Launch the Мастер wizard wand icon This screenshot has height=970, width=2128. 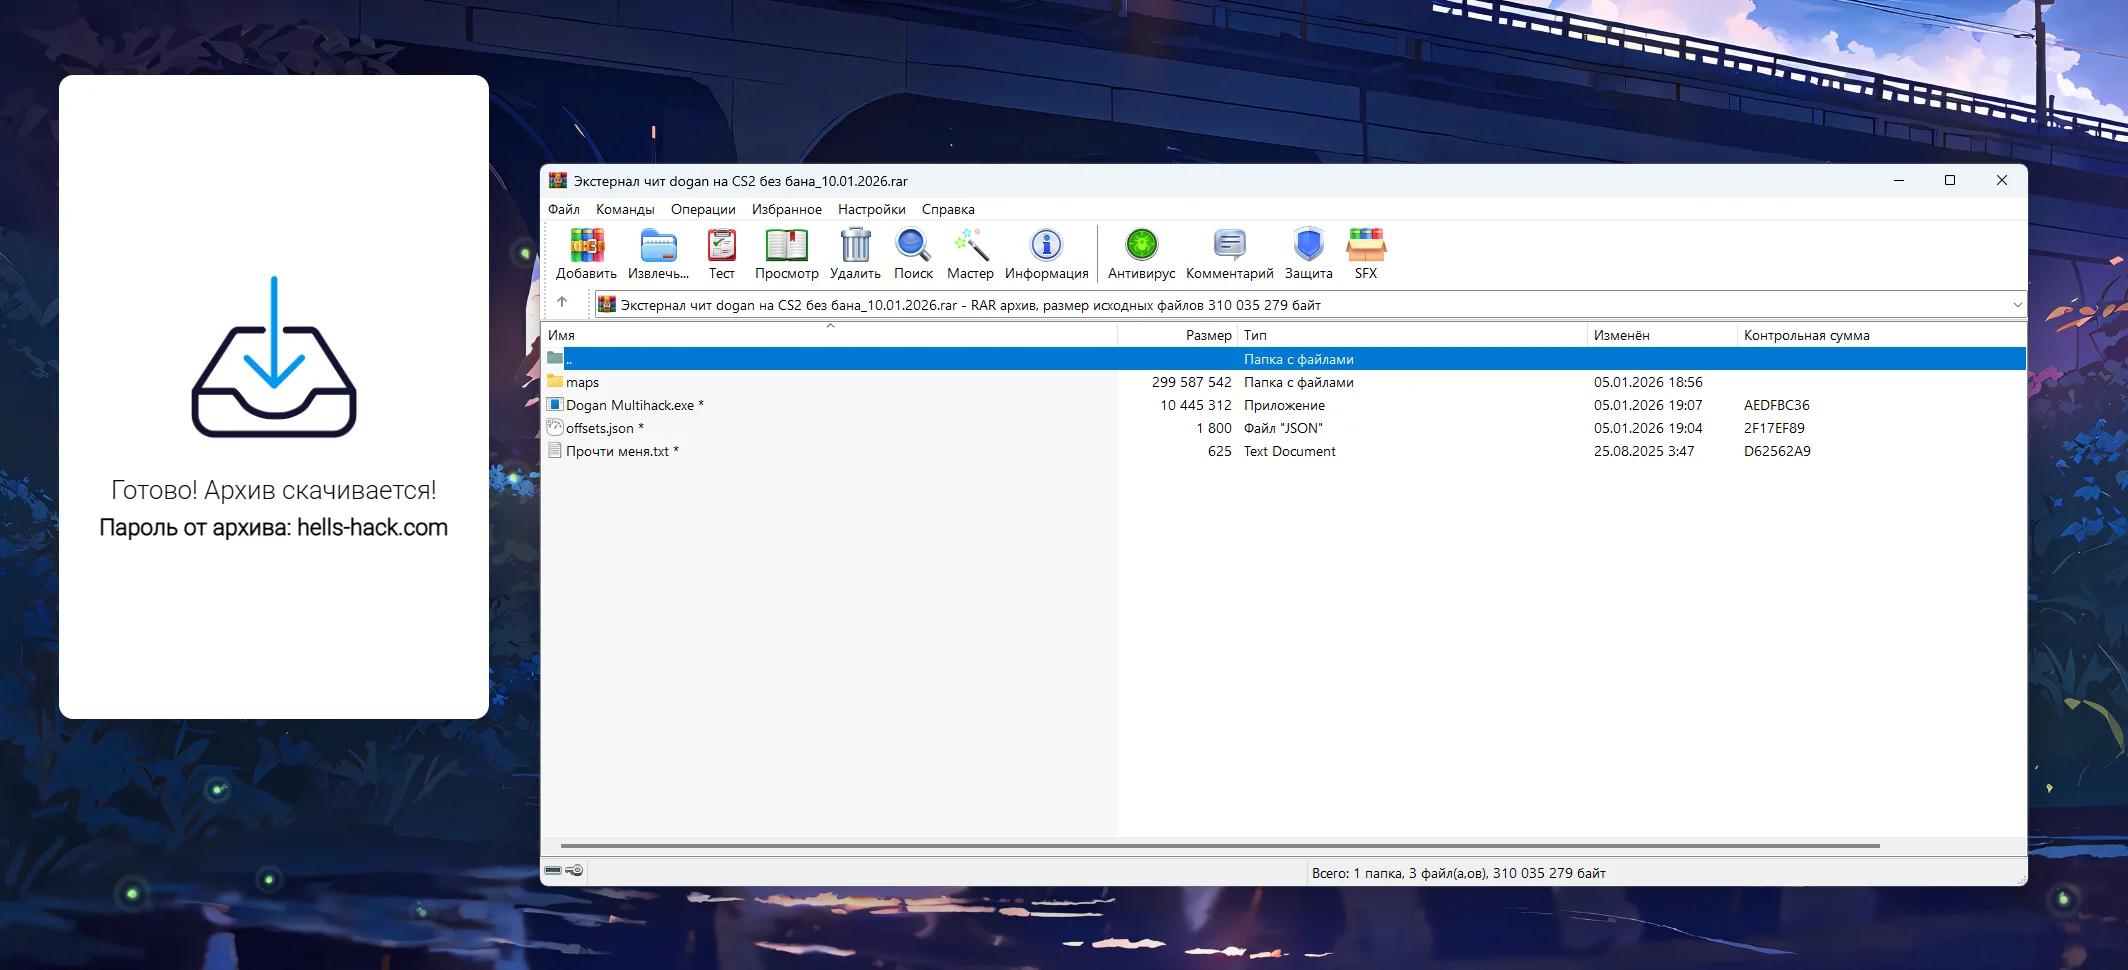coord(970,246)
